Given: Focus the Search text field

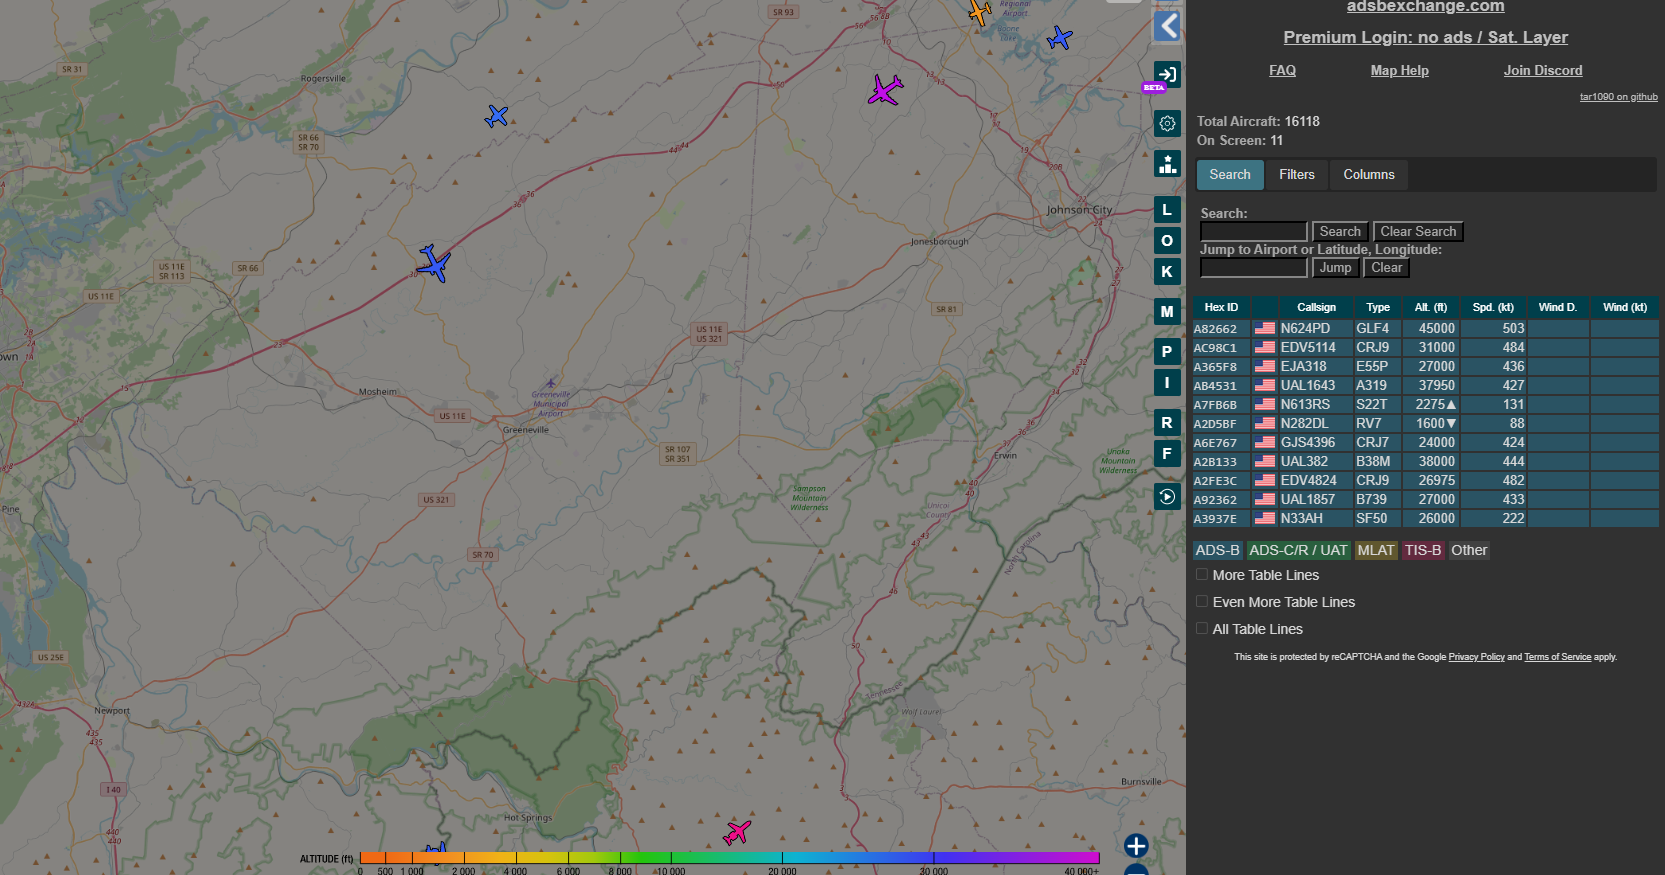Looking at the screenshot, I should (x=1254, y=232).
